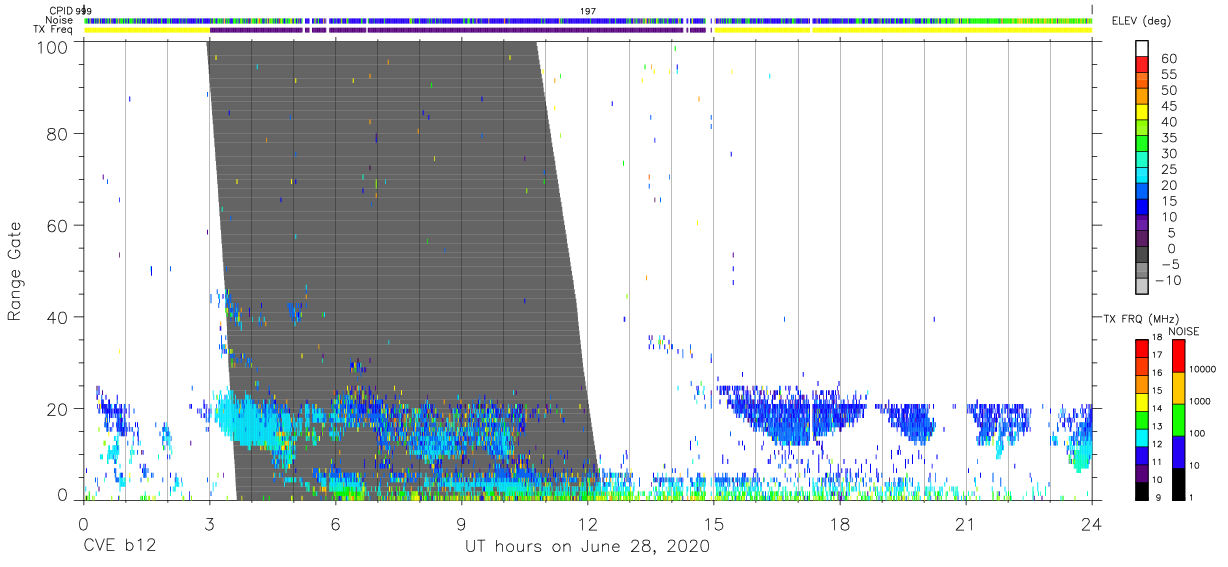Click the x-axis tick label '18'

tap(839, 524)
